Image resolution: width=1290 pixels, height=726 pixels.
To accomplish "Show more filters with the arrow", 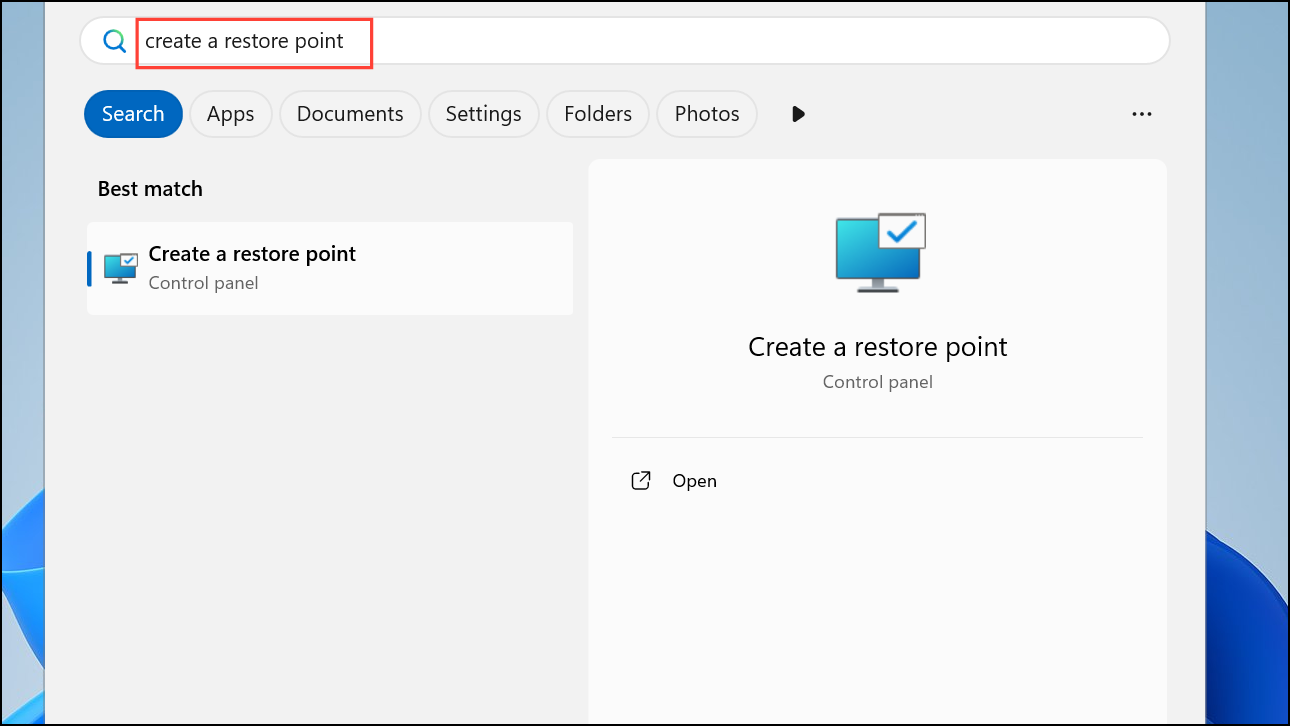I will click(x=798, y=114).
